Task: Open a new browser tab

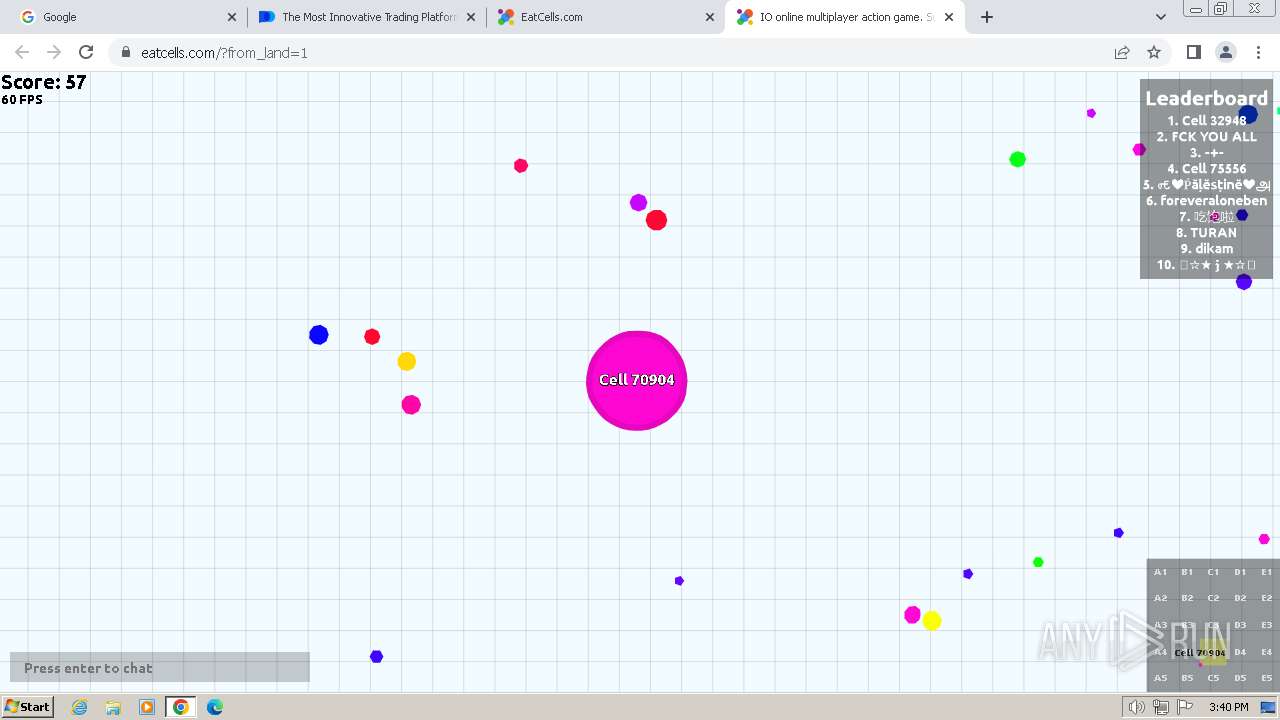Action: [987, 17]
